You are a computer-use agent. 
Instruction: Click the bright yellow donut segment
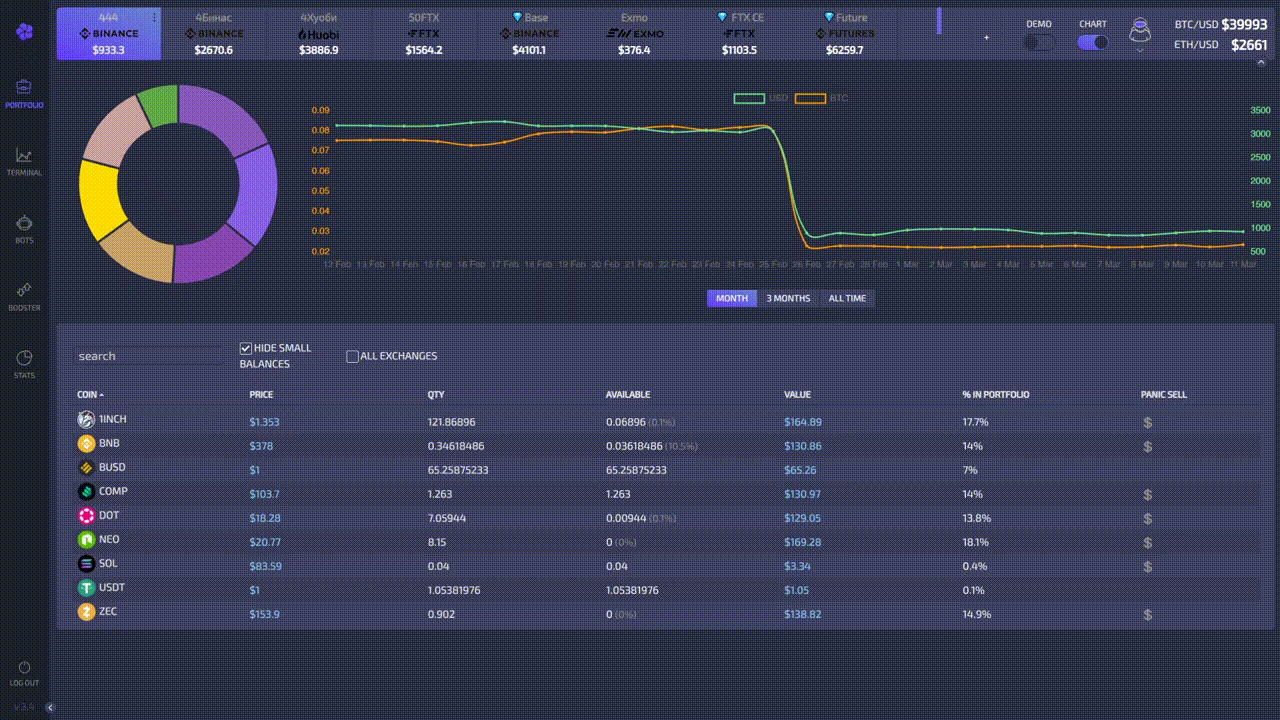pyautogui.click(x=101, y=199)
